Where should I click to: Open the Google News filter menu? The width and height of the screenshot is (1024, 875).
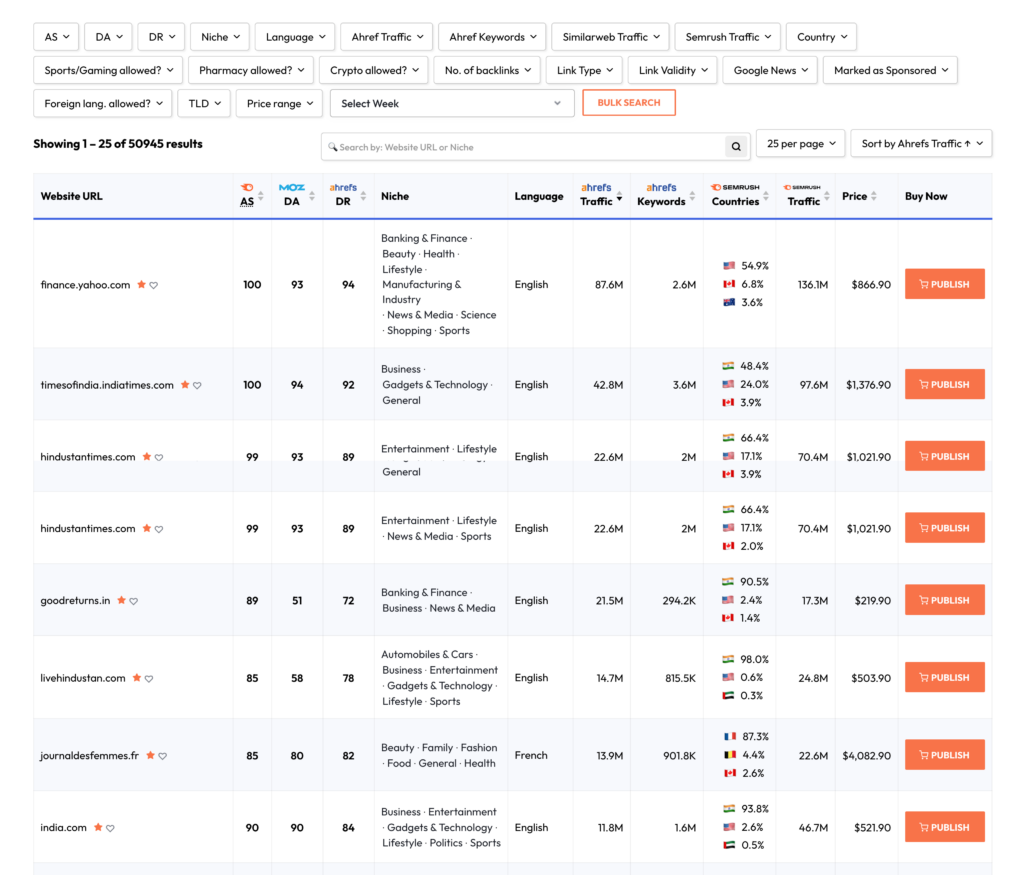770,70
